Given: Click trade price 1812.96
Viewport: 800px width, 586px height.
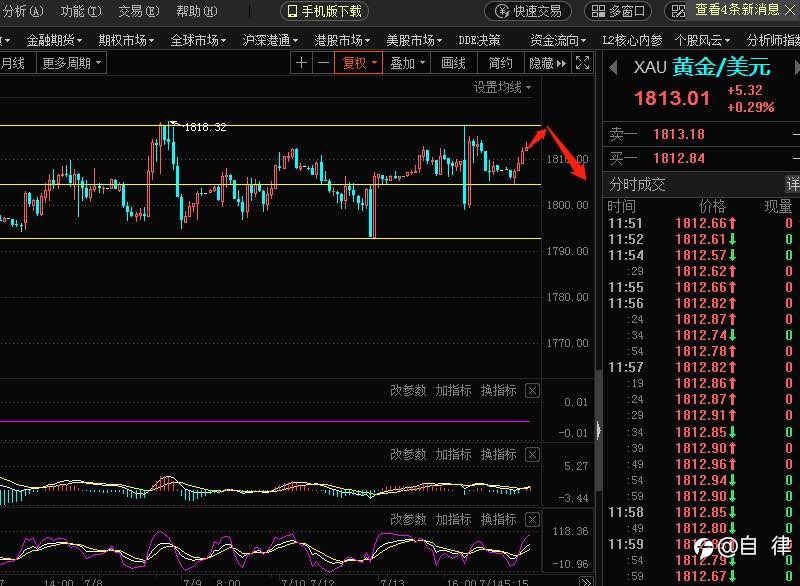Looking at the screenshot, I should pos(701,464).
